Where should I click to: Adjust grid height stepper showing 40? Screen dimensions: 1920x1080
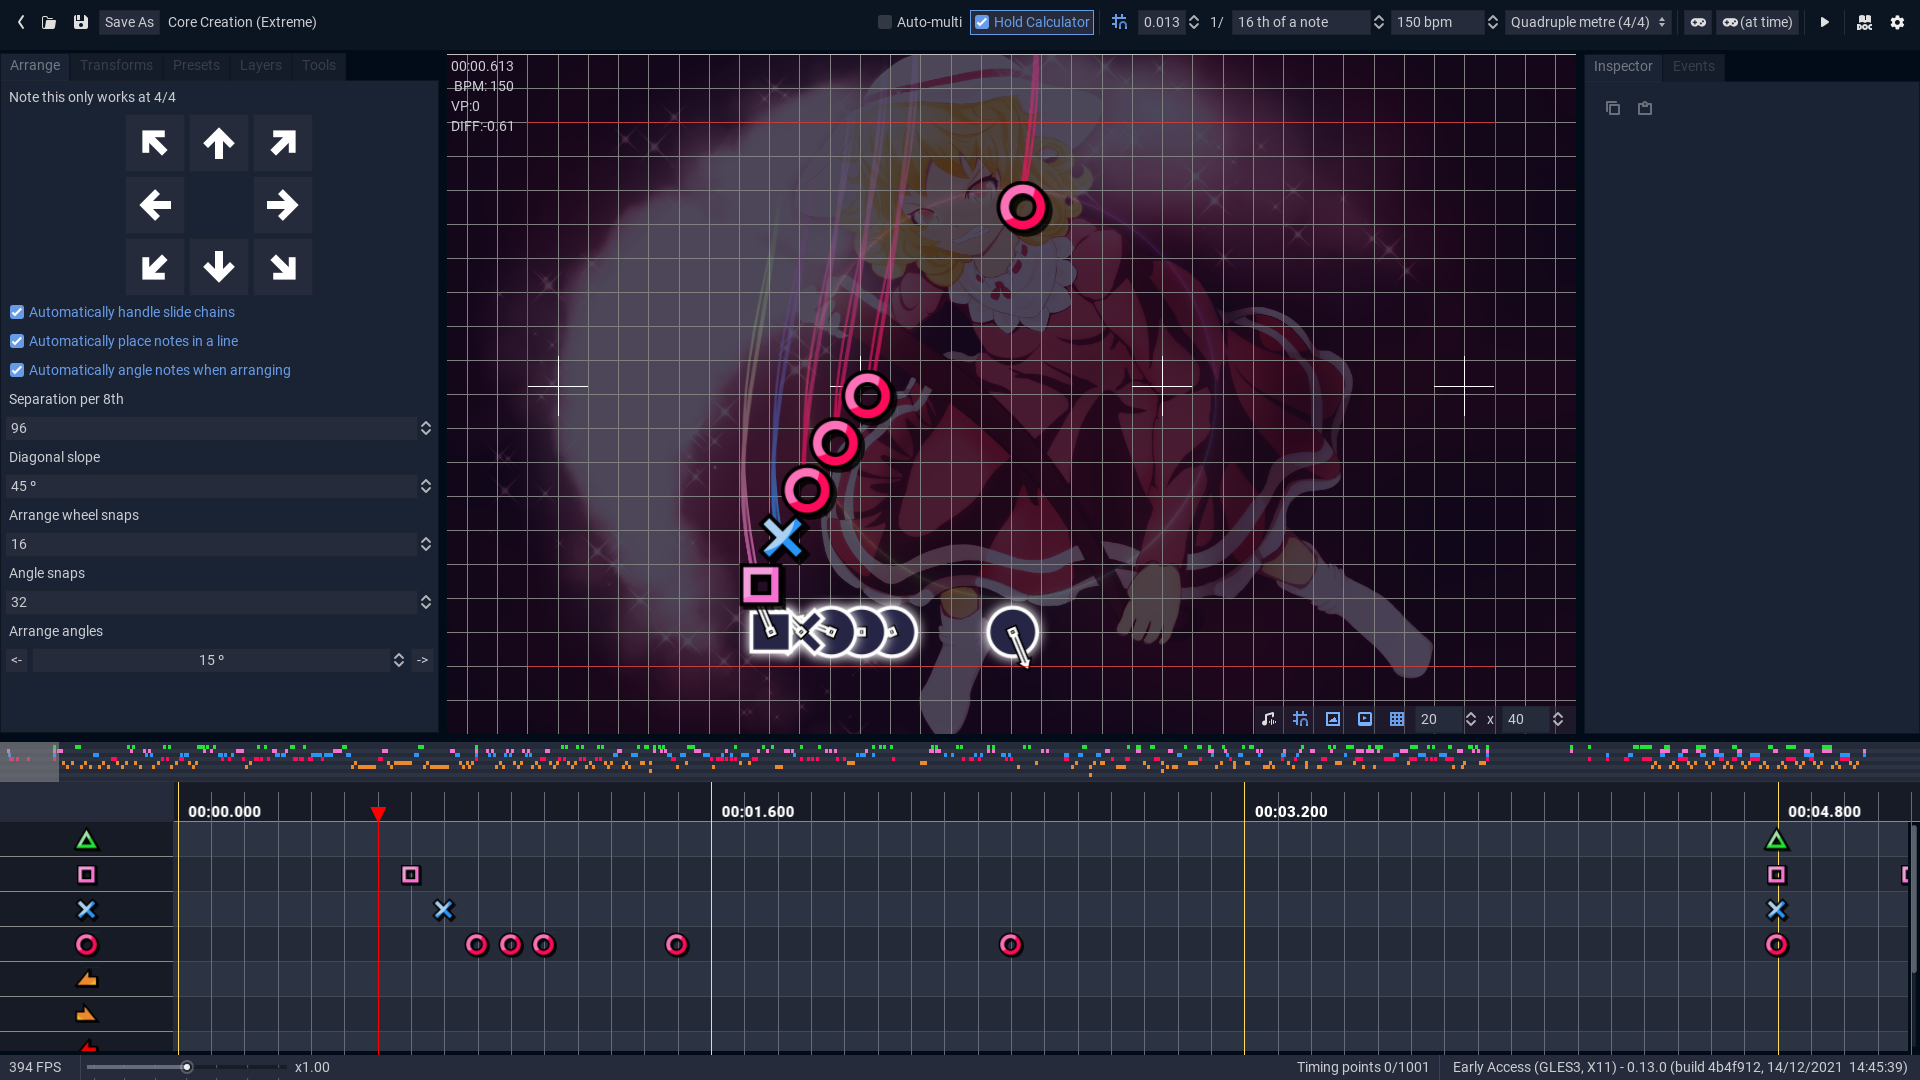[1558, 720]
